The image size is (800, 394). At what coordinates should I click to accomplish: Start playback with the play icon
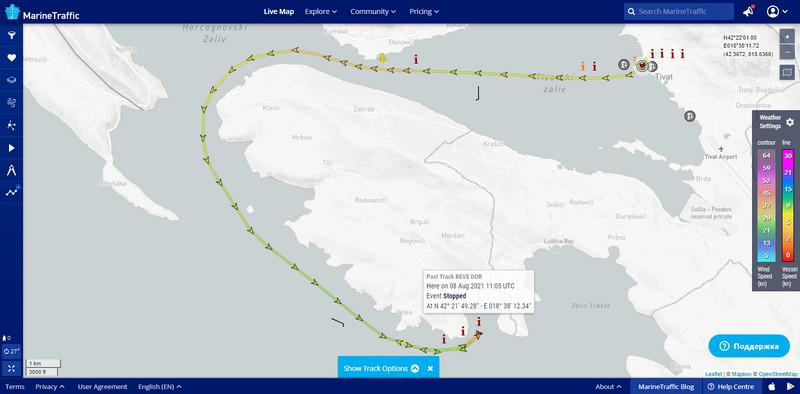coord(11,148)
